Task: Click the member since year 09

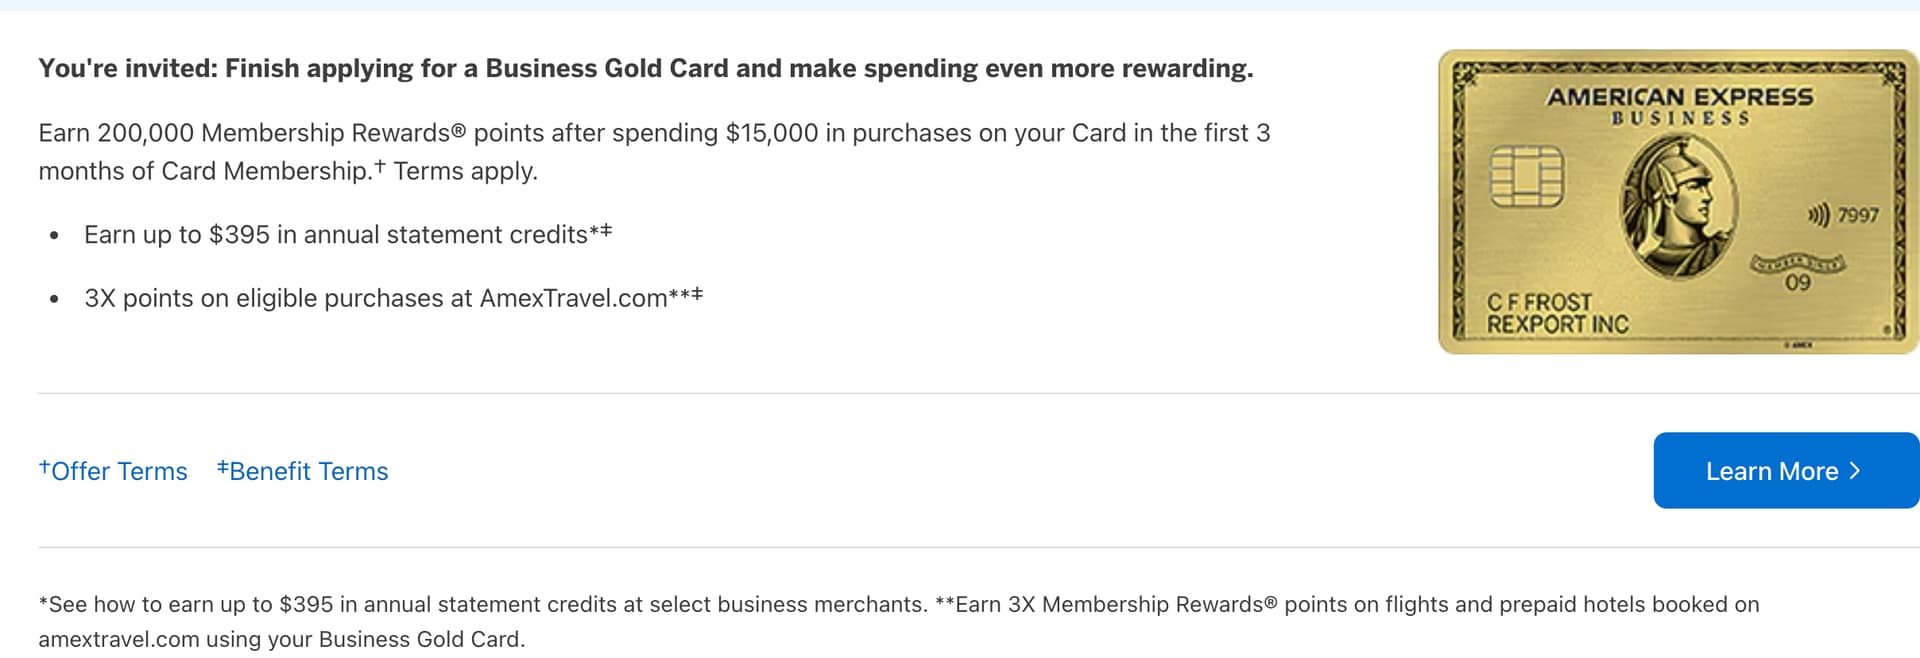Action: [x=1797, y=282]
